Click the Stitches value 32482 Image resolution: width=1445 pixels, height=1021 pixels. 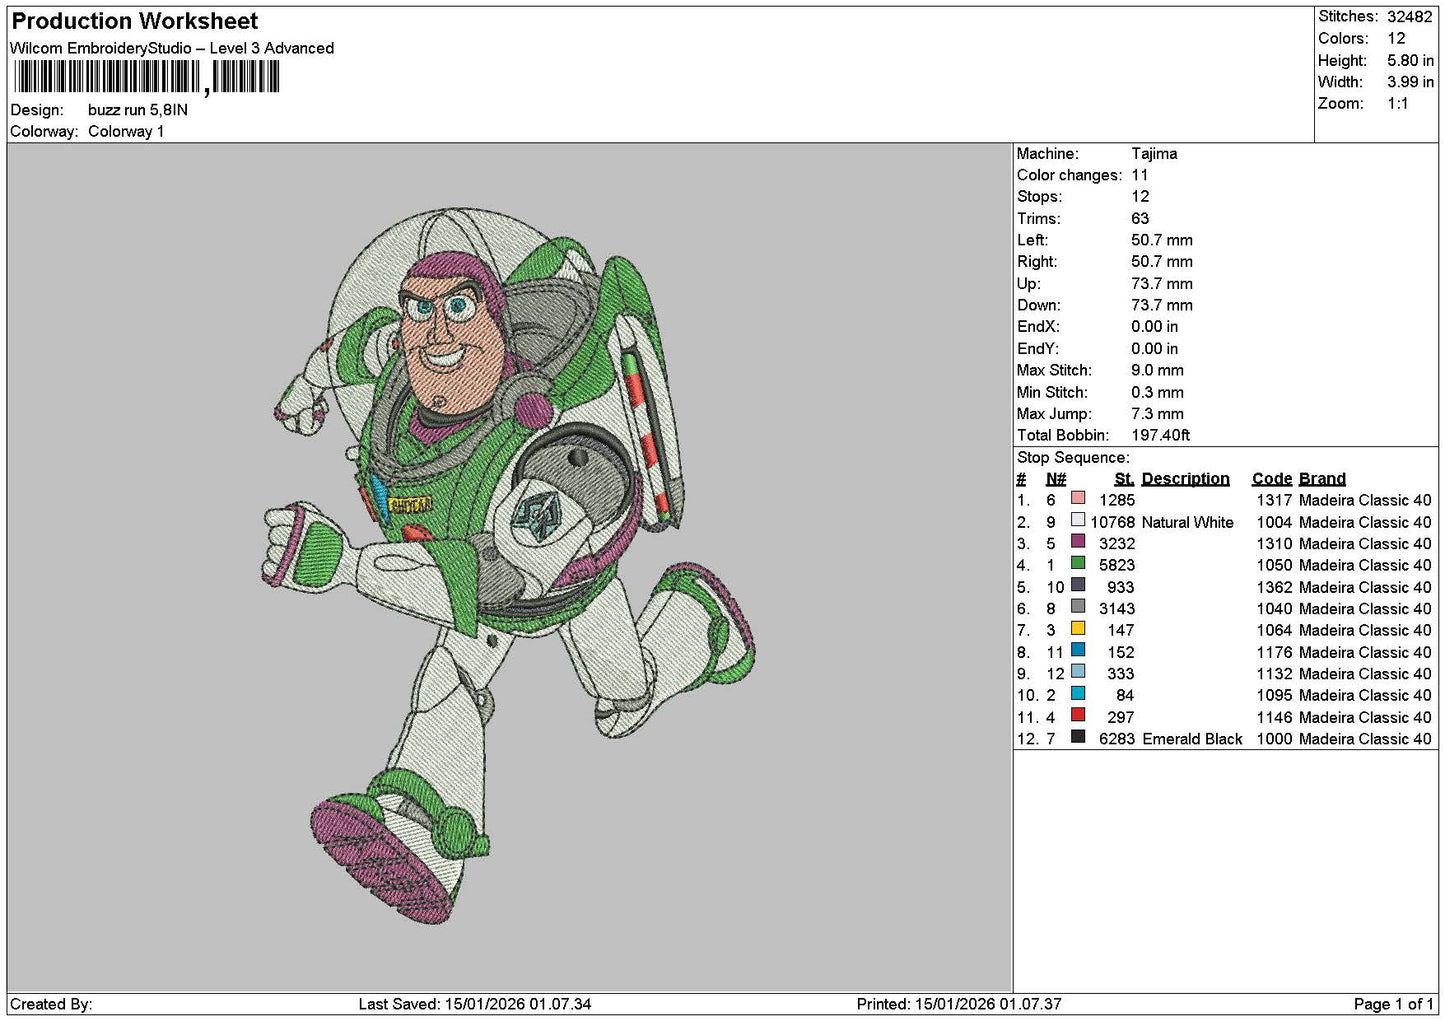click(1410, 17)
